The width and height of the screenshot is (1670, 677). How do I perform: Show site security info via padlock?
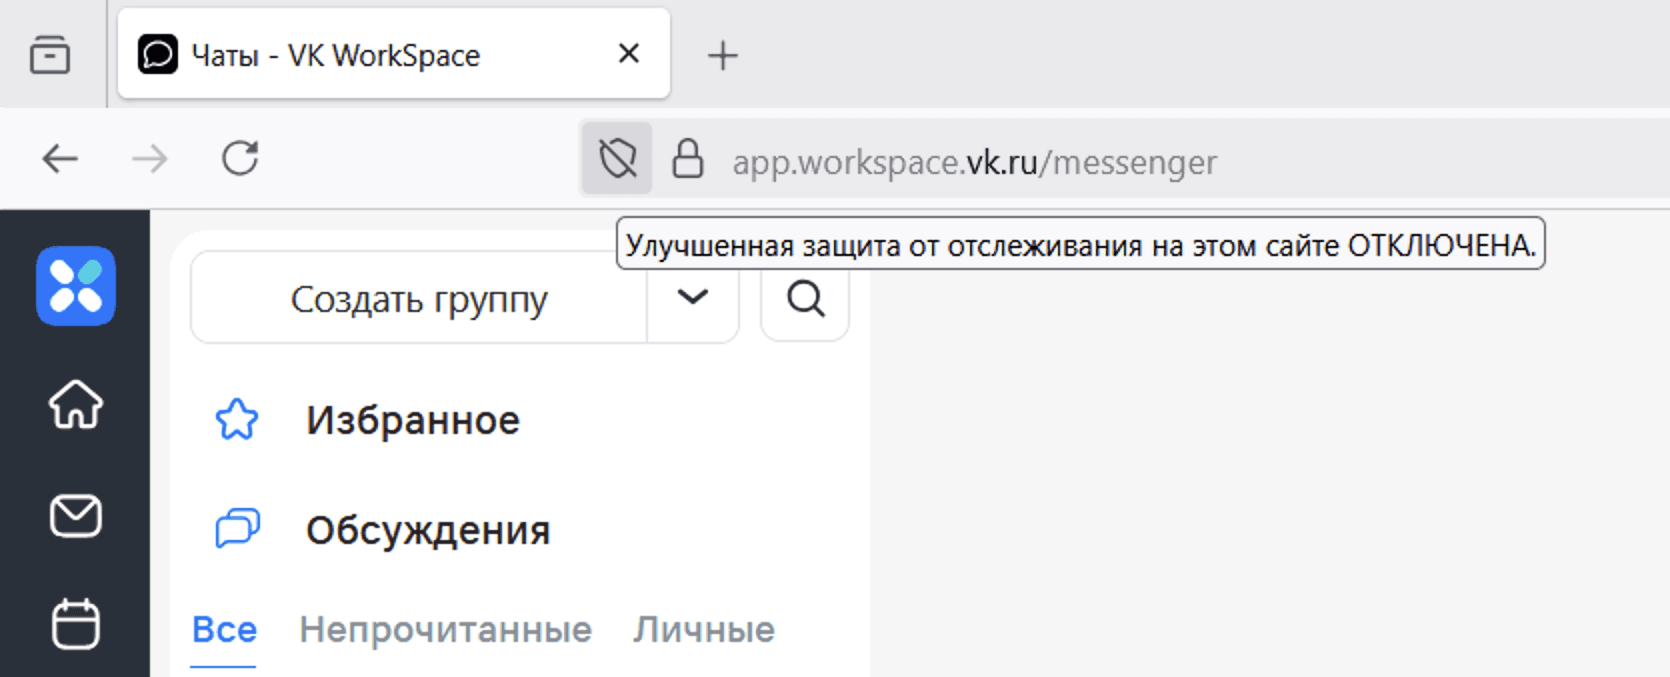pos(687,158)
